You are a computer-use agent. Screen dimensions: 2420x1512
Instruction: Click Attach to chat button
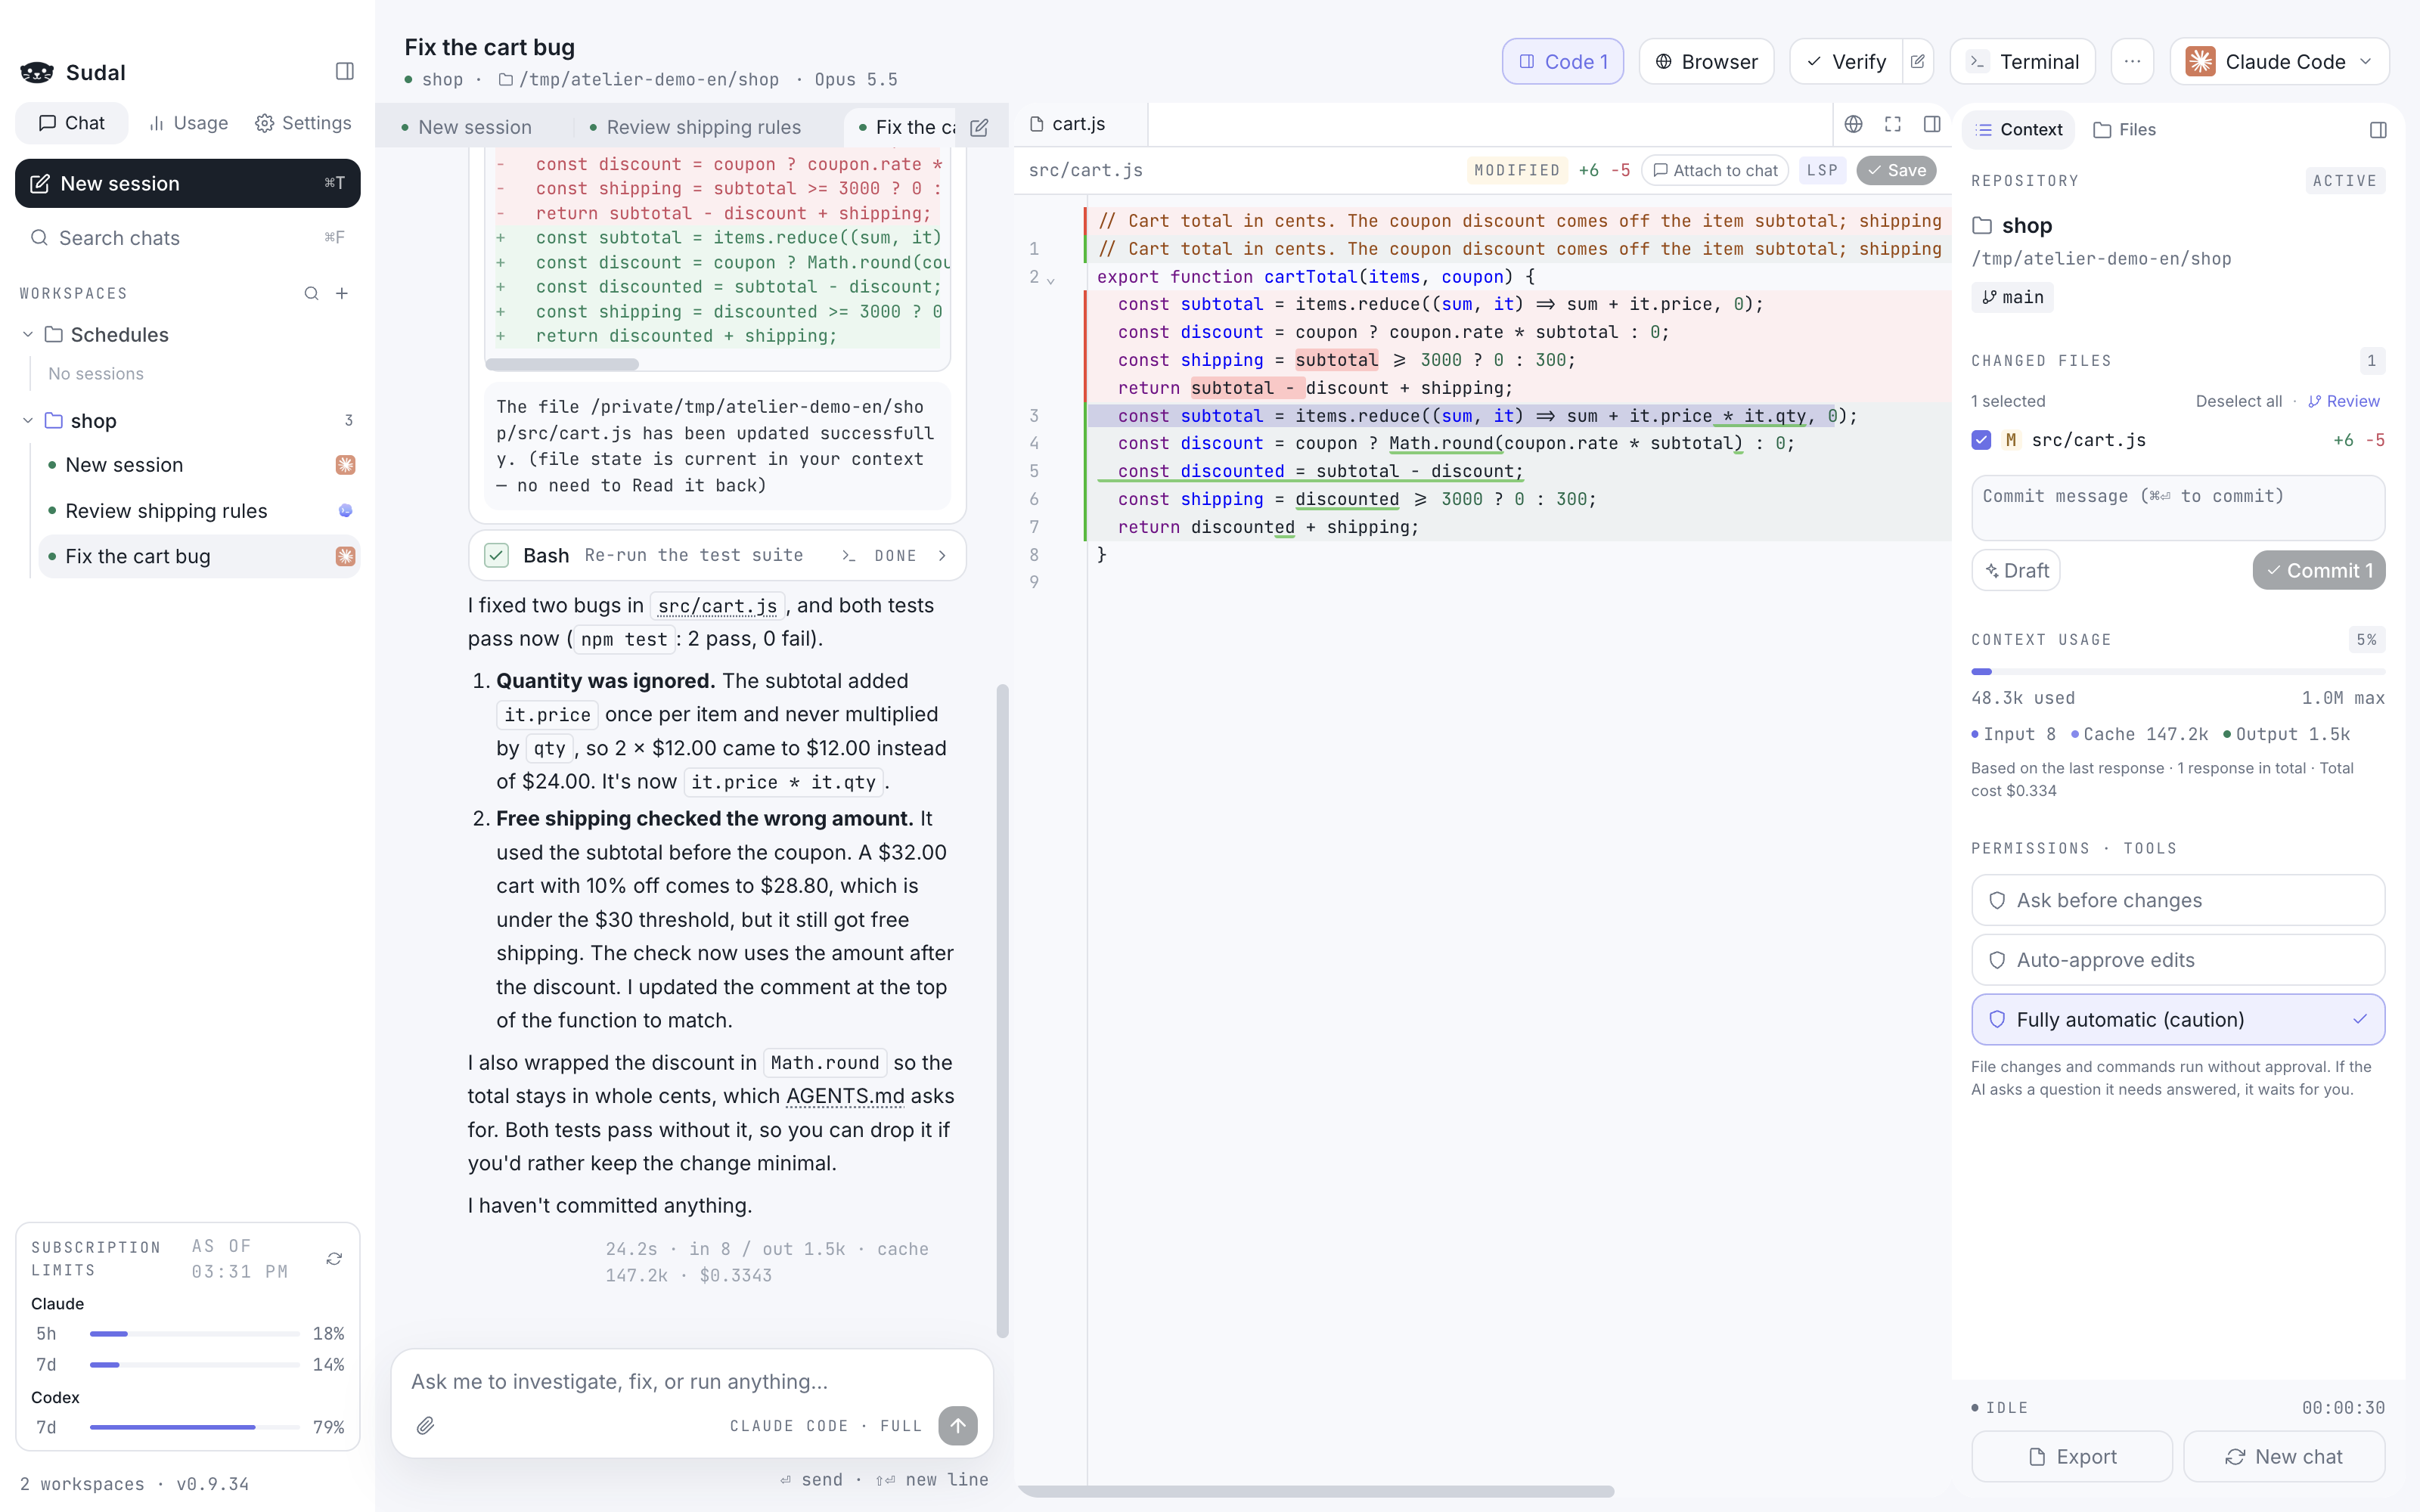click(1715, 170)
